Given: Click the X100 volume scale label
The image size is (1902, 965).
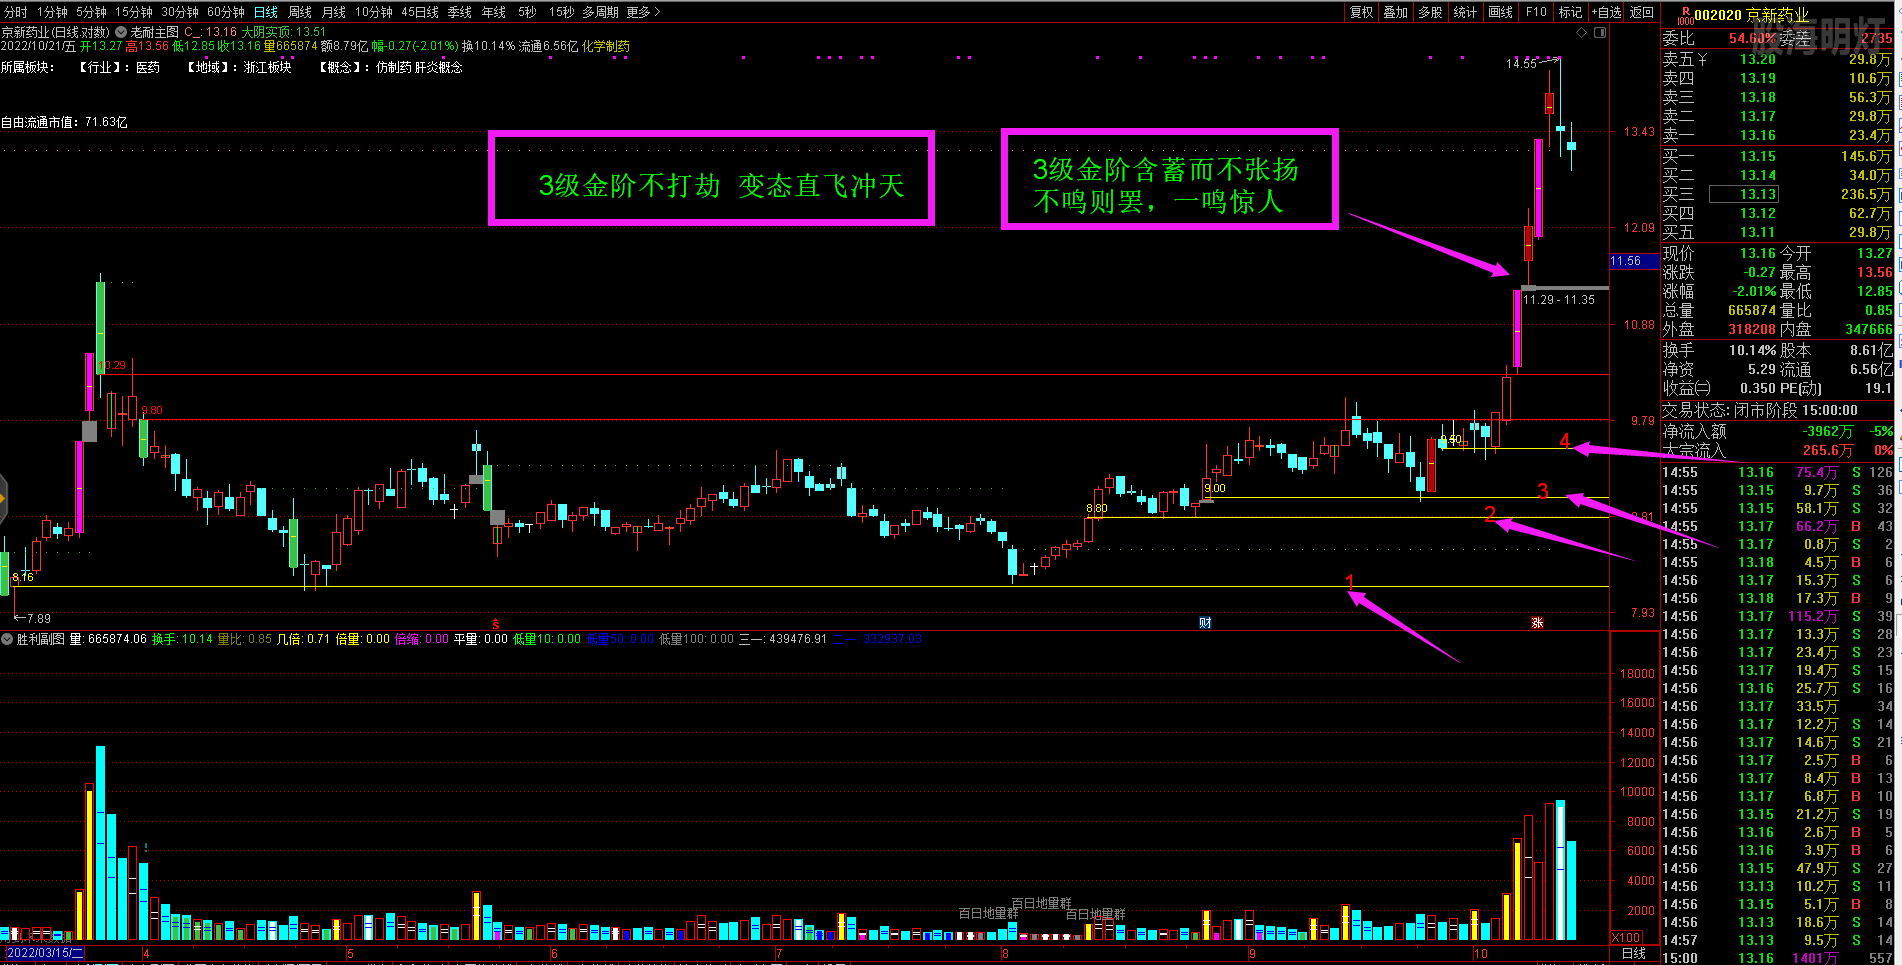Looking at the screenshot, I should point(1627,938).
